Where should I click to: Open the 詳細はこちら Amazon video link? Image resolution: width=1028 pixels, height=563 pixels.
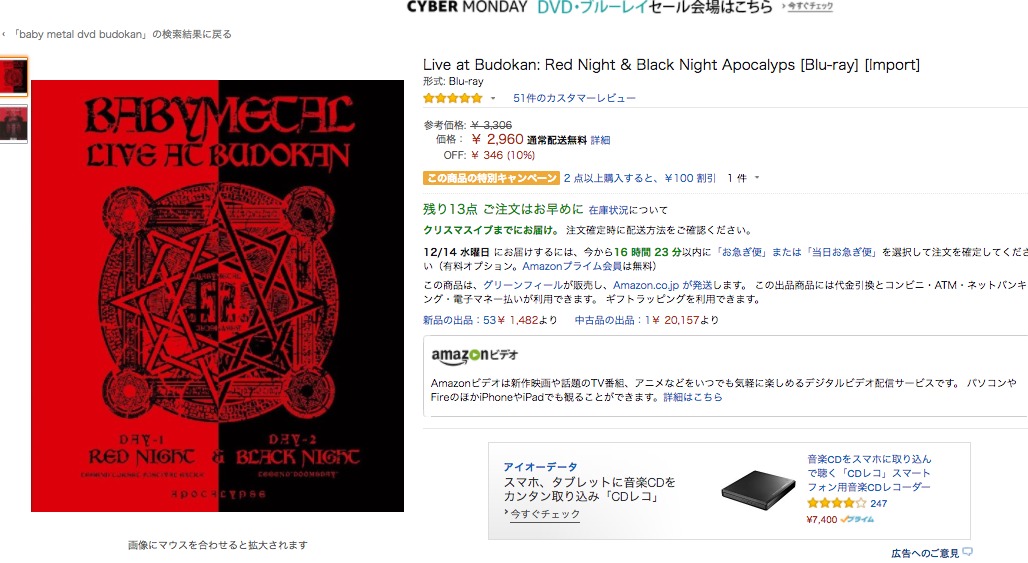point(692,397)
